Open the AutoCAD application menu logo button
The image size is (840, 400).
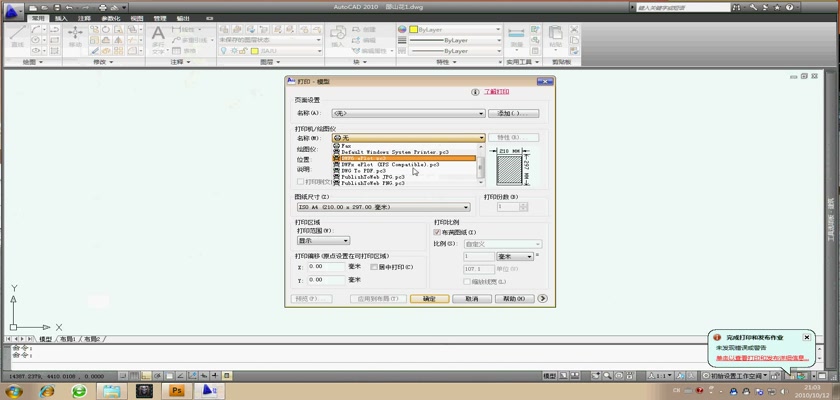point(13,10)
